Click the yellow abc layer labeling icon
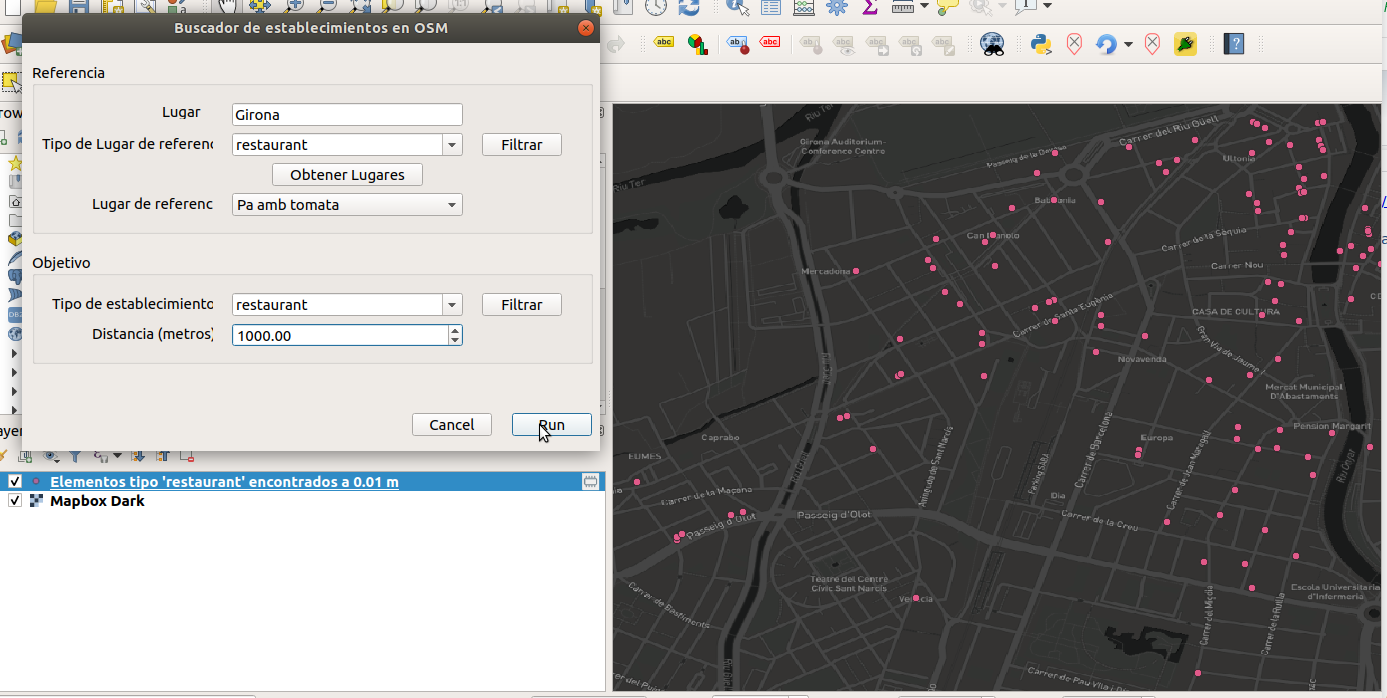This screenshot has width=1387, height=698. click(663, 43)
